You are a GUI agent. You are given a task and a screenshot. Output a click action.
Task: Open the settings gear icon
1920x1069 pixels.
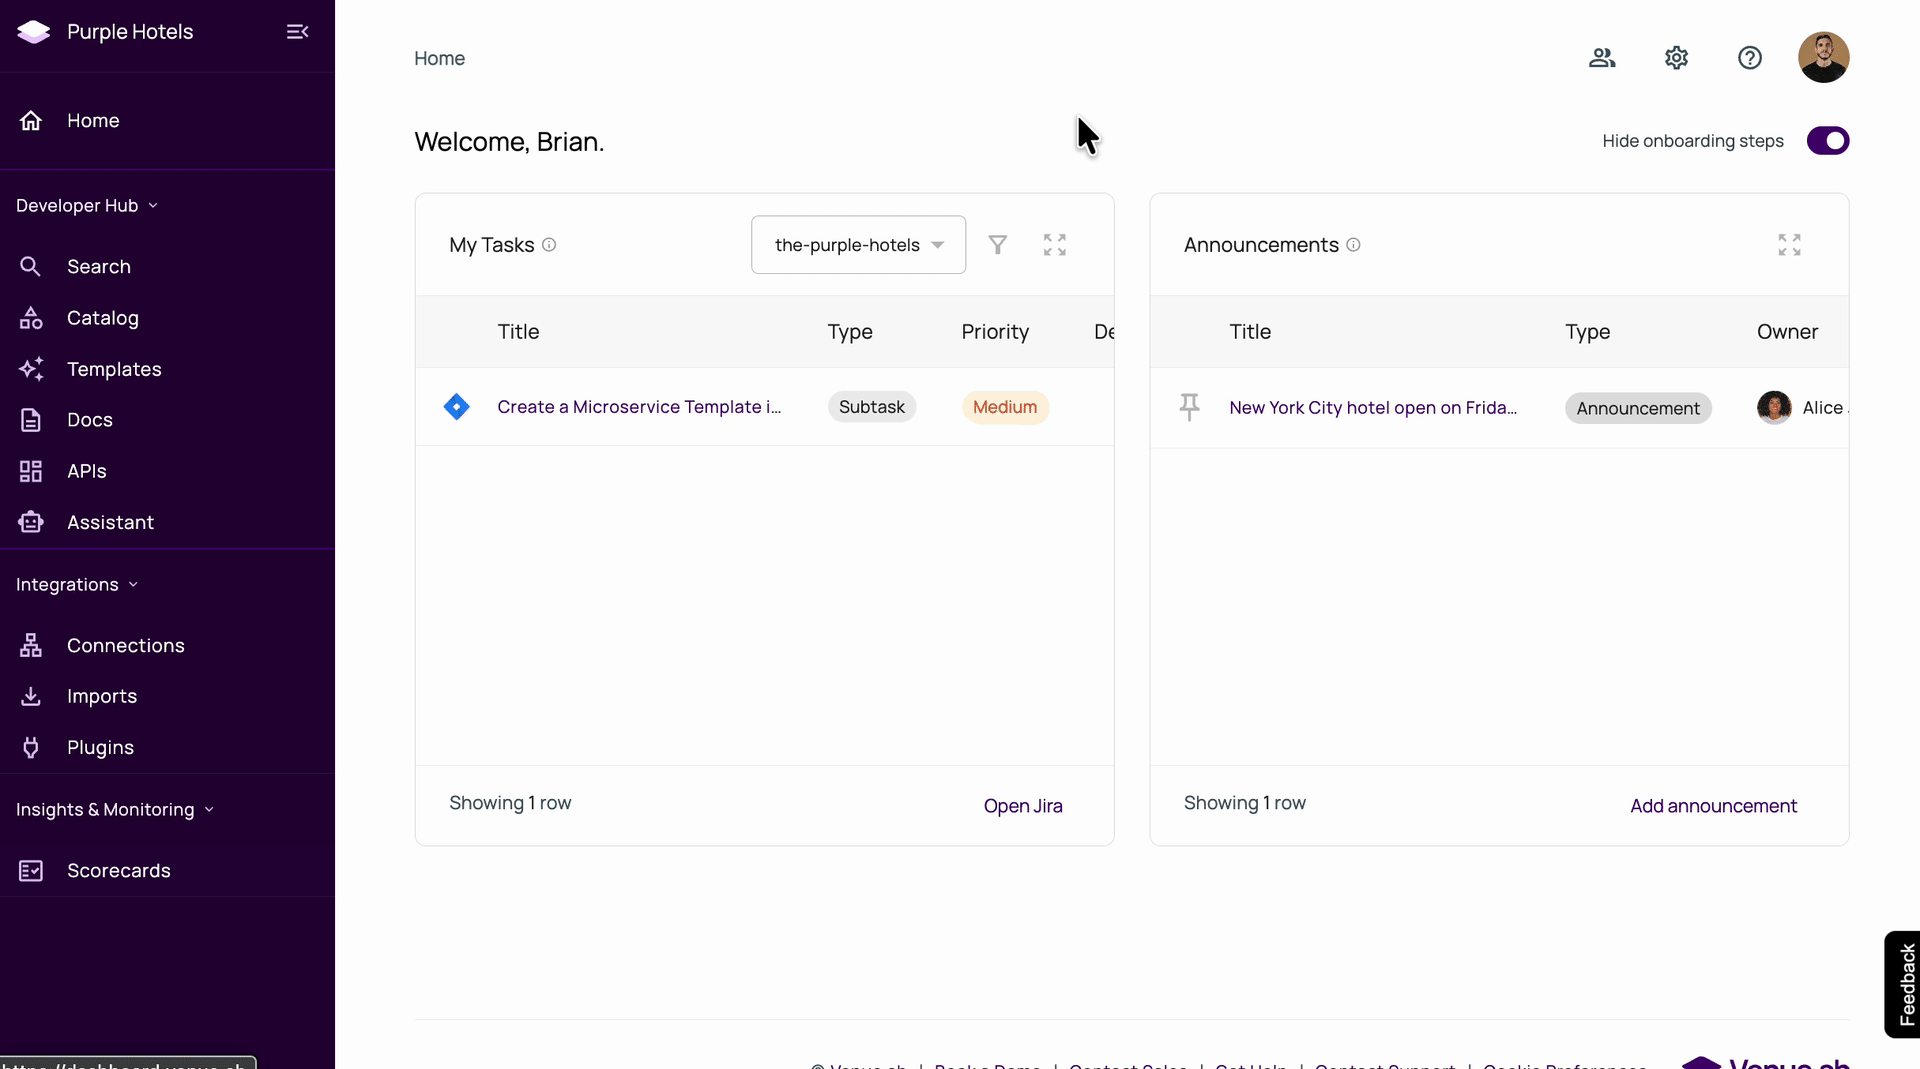coord(1676,58)
